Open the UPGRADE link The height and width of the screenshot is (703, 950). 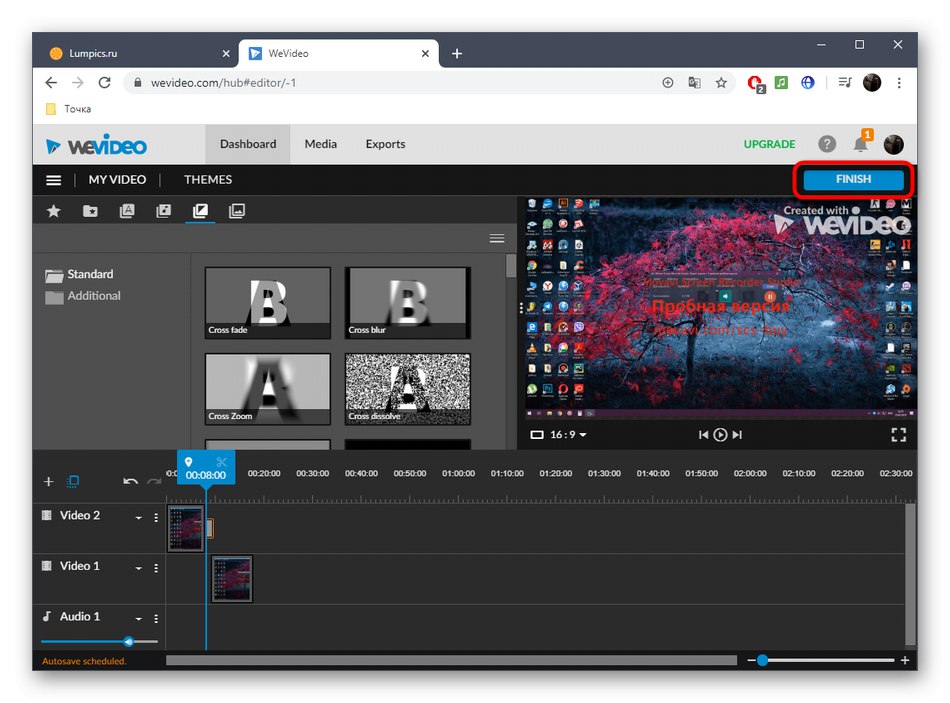click(x=769, y=144)
